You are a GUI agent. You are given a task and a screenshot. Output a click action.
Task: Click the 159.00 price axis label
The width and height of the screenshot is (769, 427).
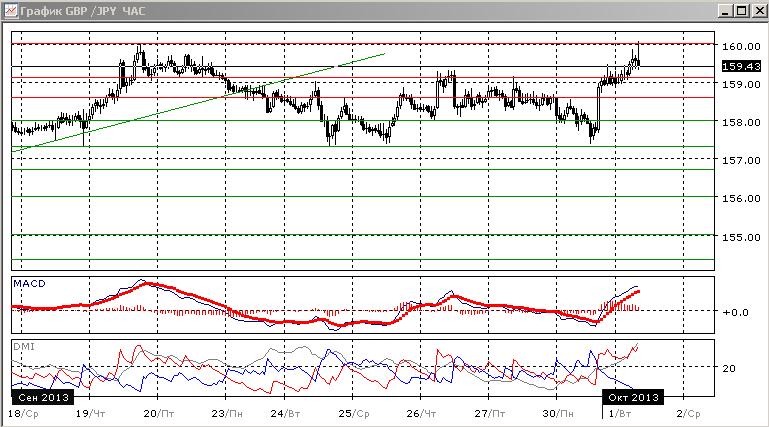[741, 84]
